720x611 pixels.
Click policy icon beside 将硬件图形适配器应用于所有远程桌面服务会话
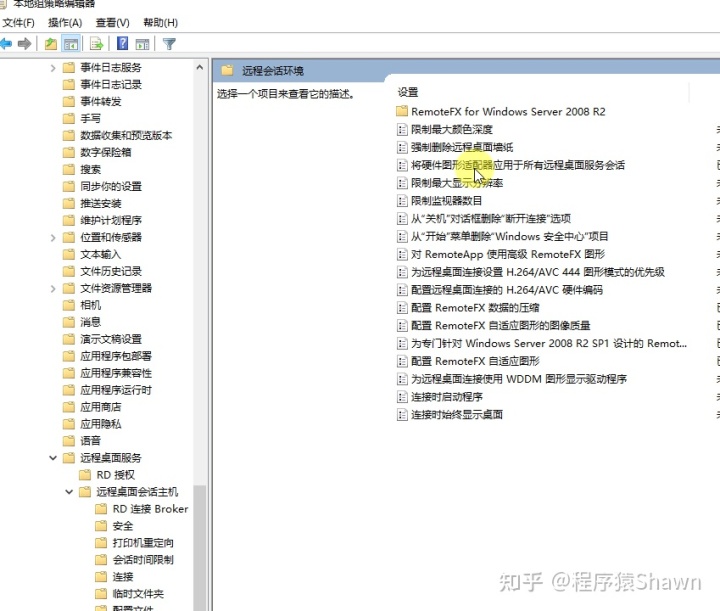click(402, 165)
